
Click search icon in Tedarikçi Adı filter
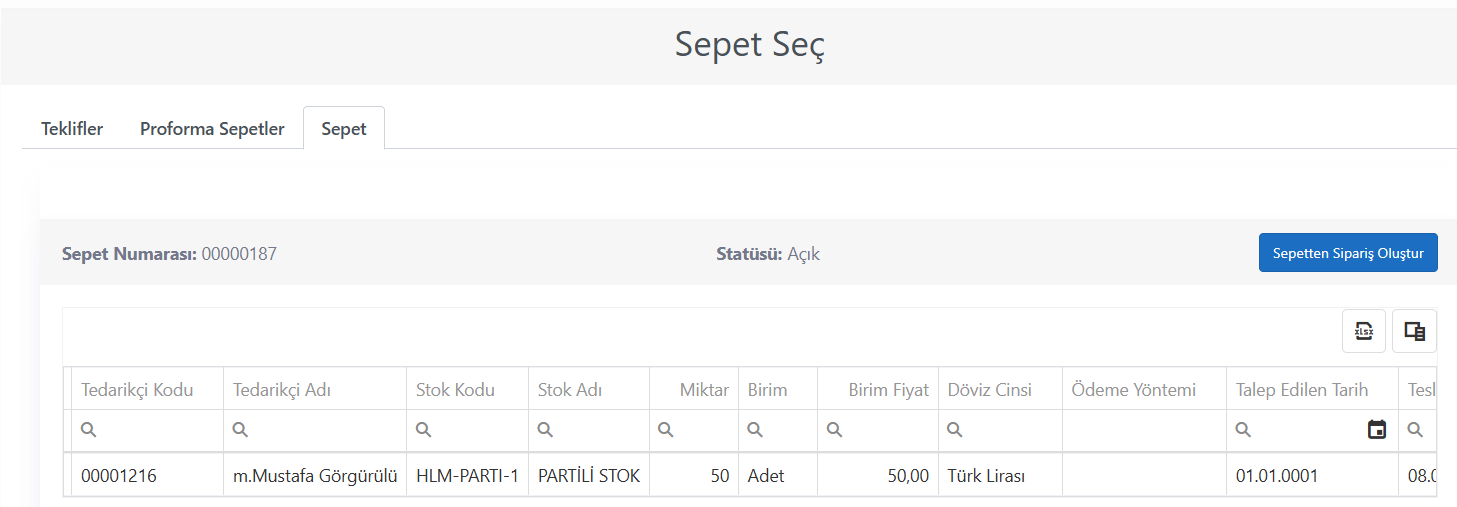240,430
